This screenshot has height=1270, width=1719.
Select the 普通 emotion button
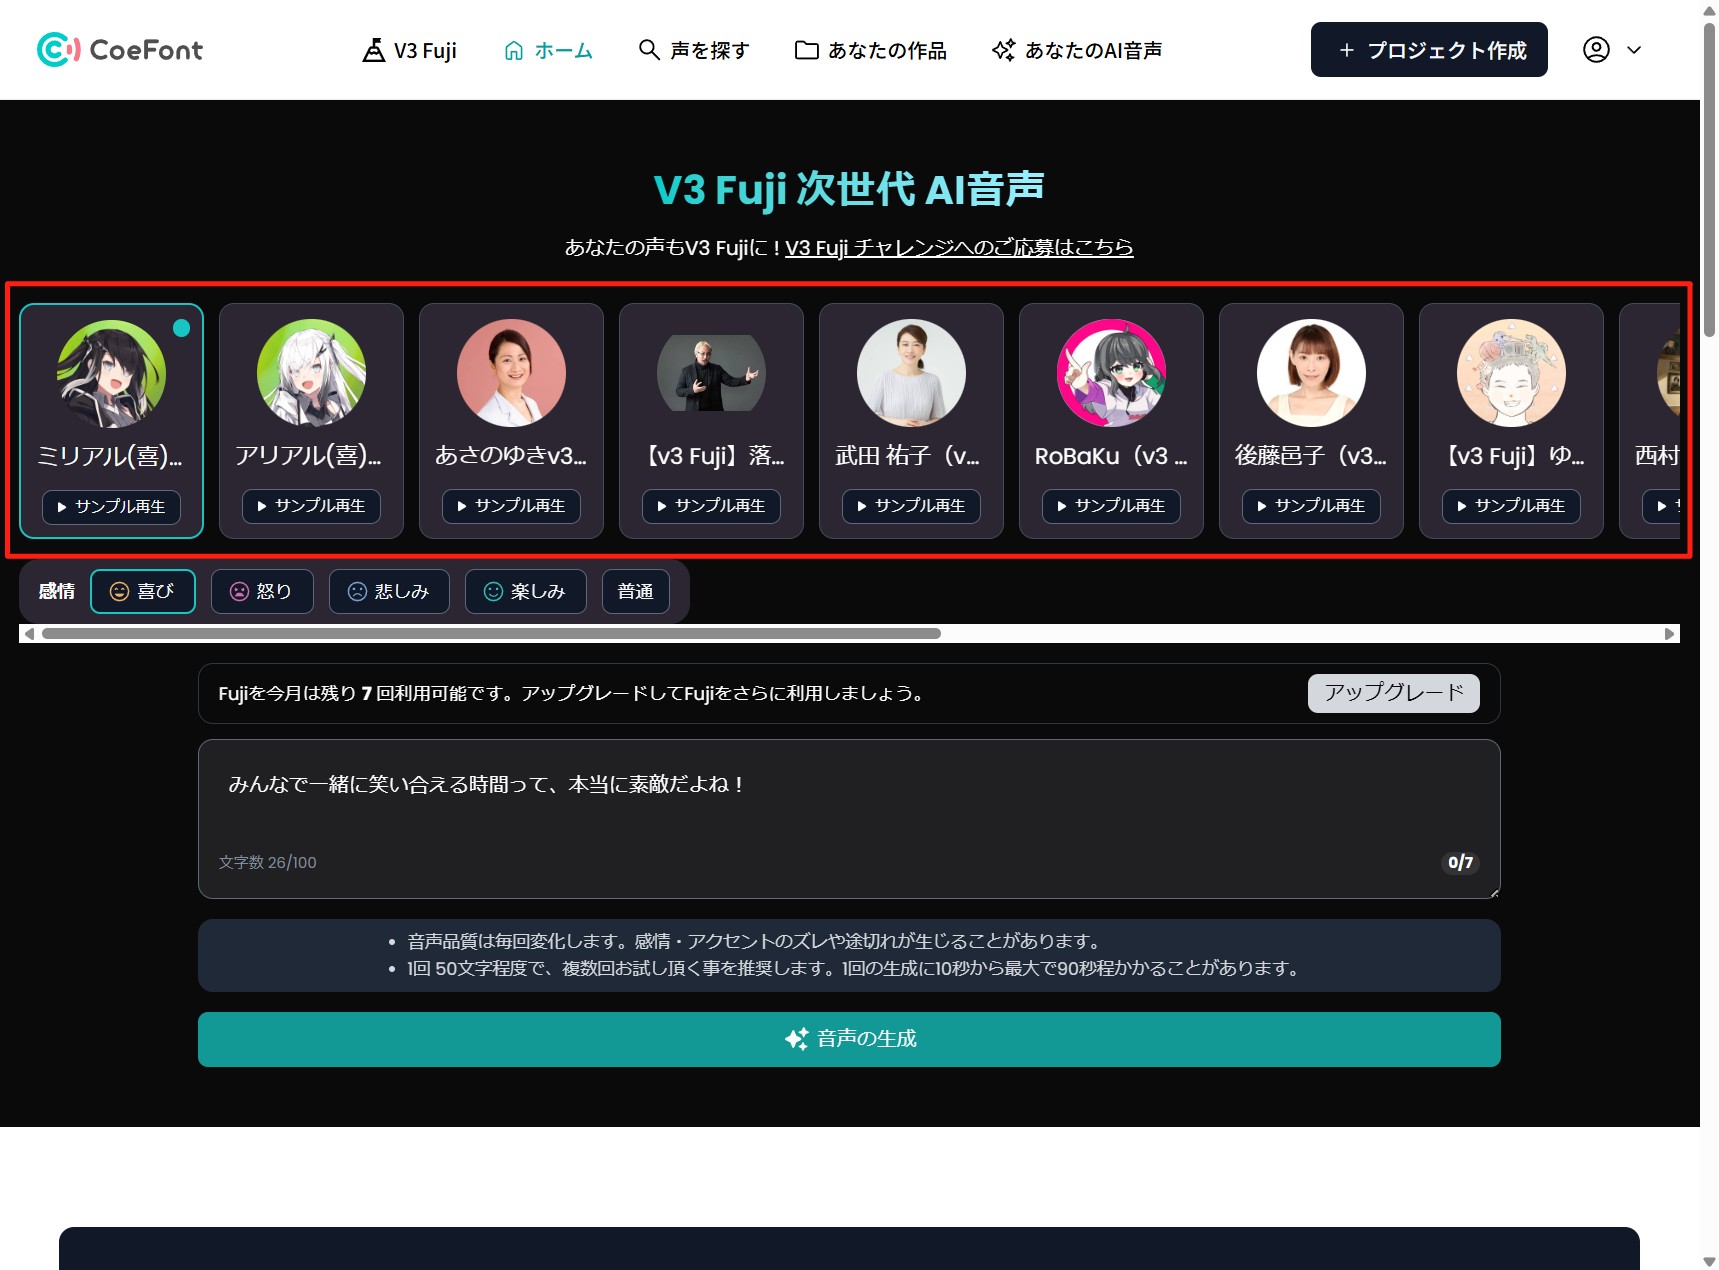(635, 591)
